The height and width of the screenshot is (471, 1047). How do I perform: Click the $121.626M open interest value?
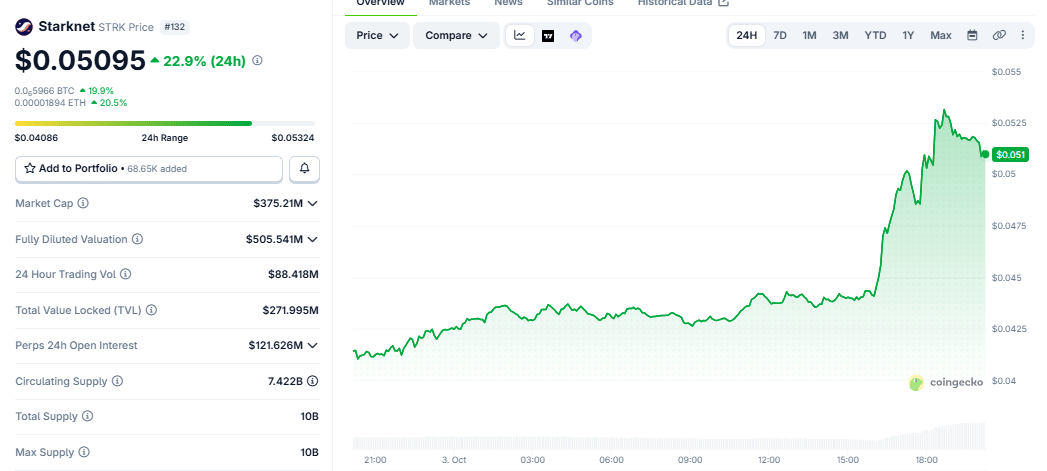276,345
